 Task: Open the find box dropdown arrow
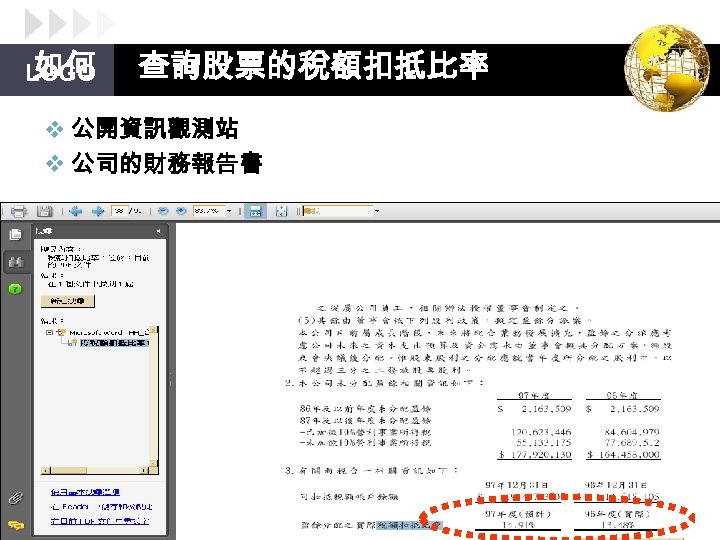(377, 211)
